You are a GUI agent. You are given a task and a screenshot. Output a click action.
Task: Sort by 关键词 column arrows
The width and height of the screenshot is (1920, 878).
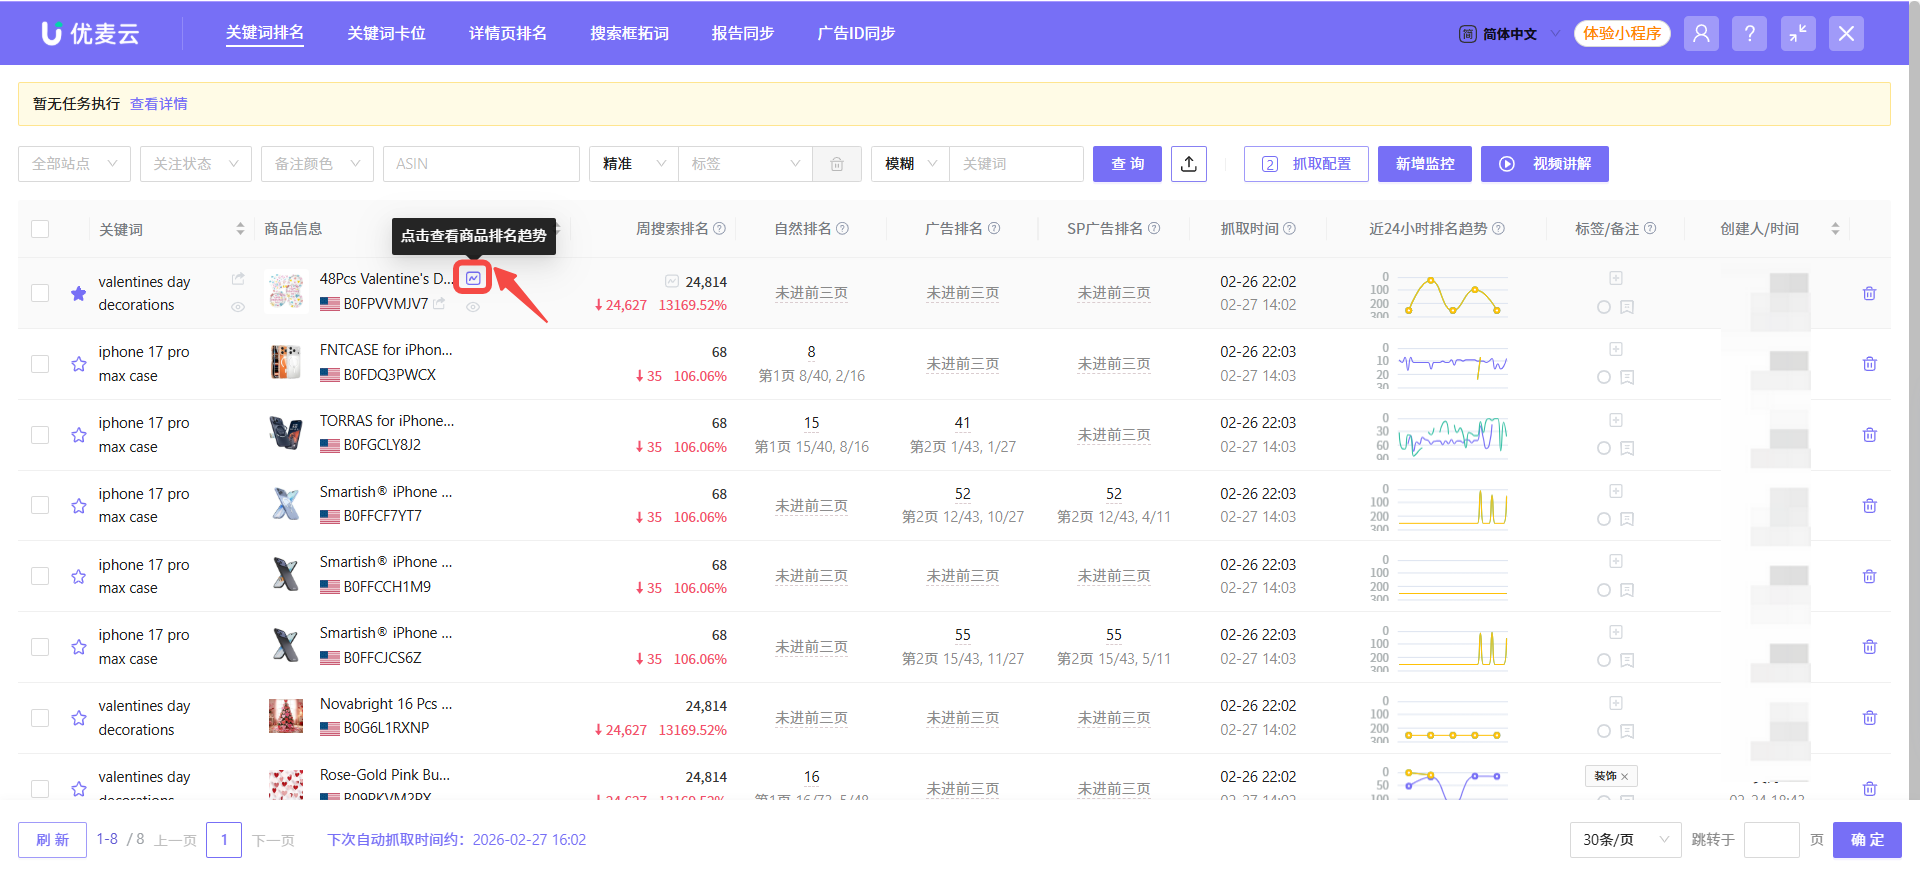[x=240, y=229]
